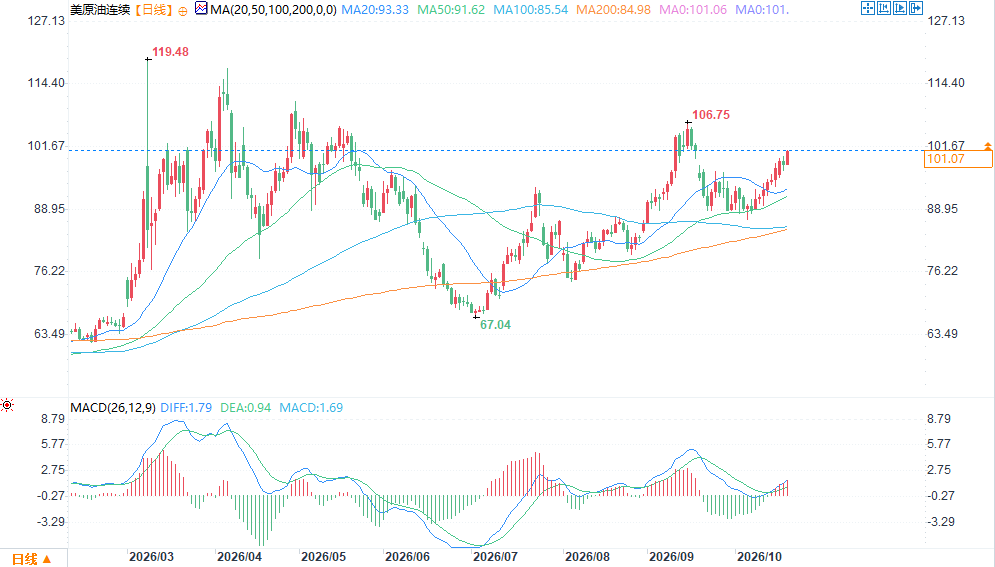995x567 pixels.
Task: Click the left MACD axis 8.79 label
Action: [53, 419]
